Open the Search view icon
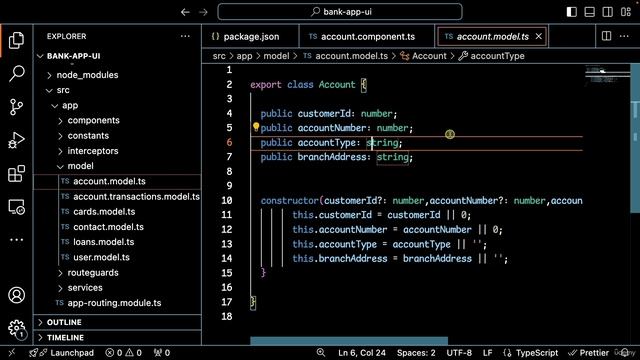Image resolution: width=640 pixels, height=360 pixels. point(16,73)
